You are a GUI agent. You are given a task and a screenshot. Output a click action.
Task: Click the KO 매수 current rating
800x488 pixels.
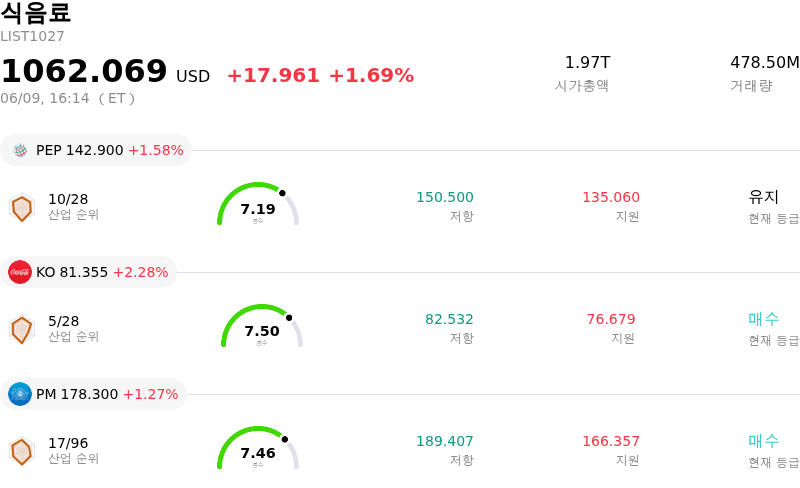click(764, 319)
